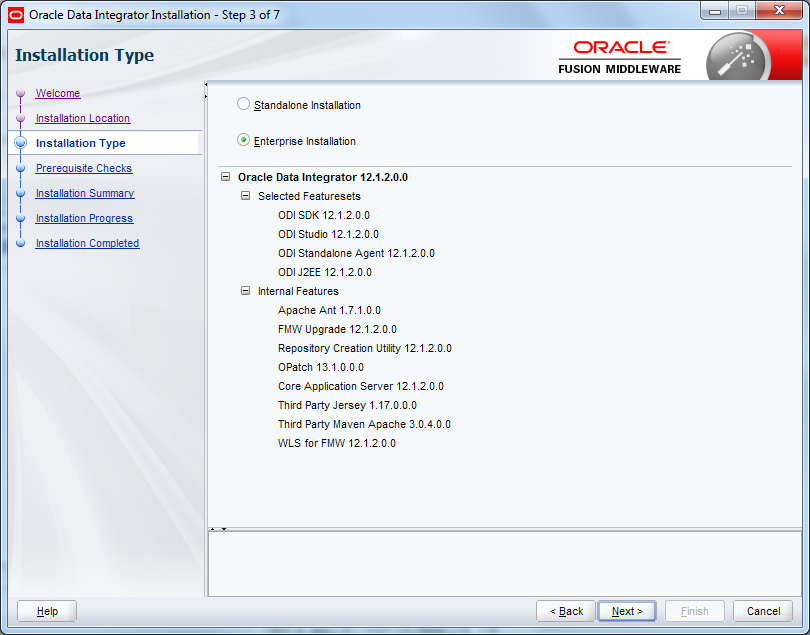The image size is (810, 635).
Task: Click the Welcome step bullet icon
Action: pos(21,93)
